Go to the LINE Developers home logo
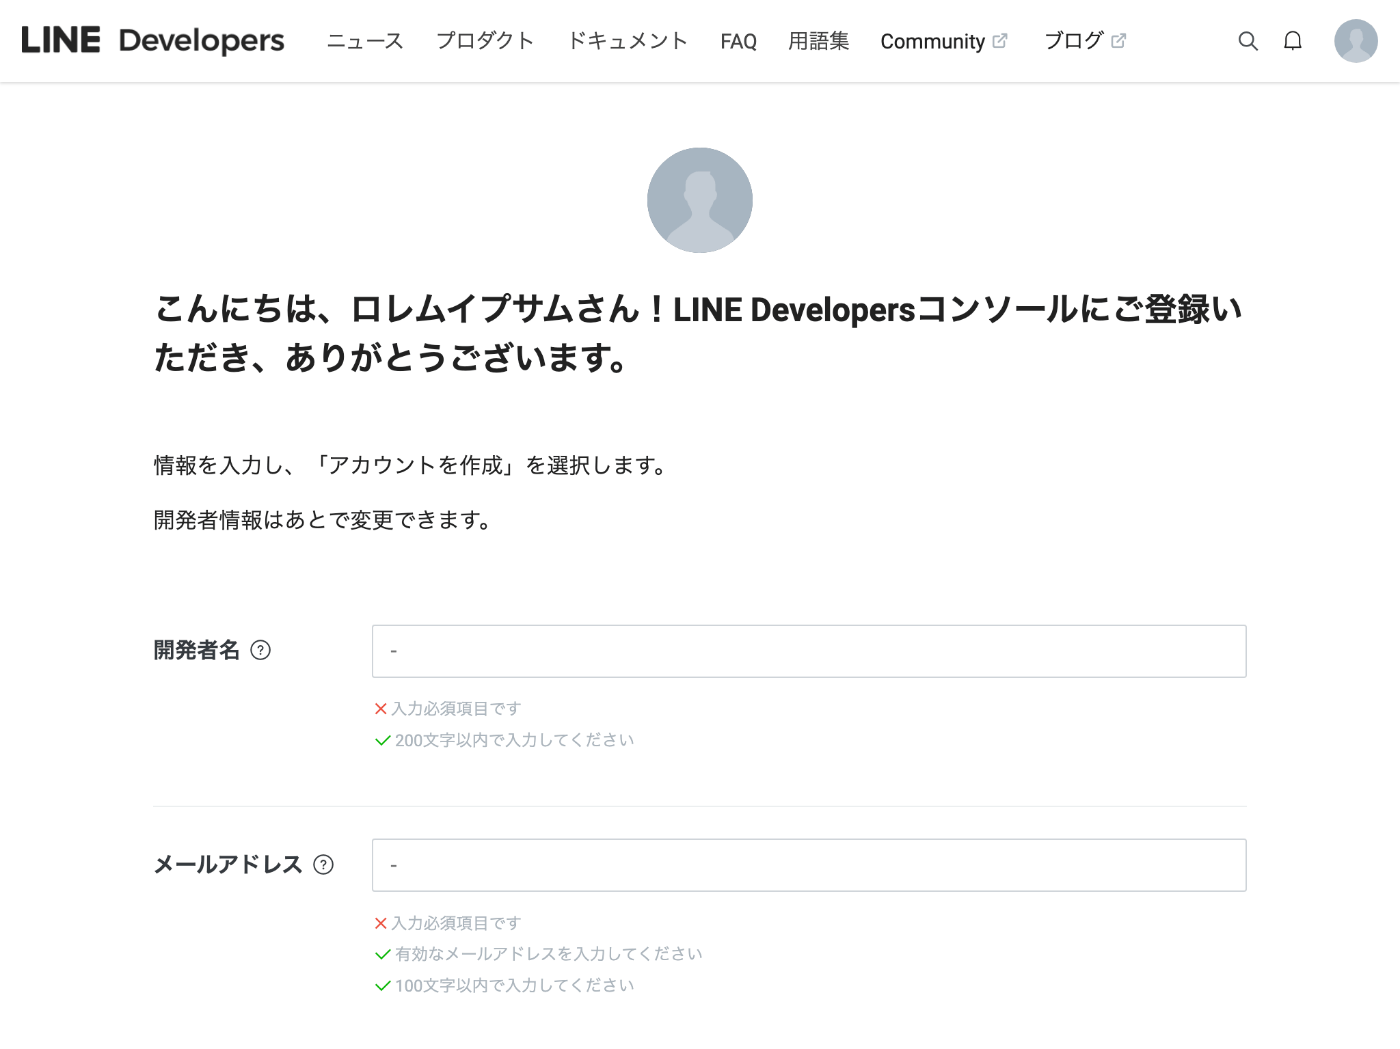The image size is (1400, 1049). click(x=153, y=41)
